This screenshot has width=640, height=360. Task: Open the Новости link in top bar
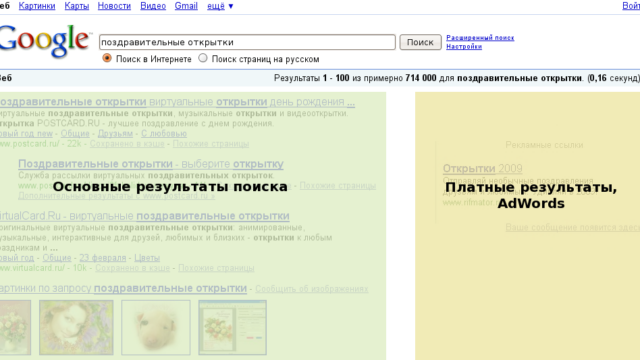pos(114,6)
